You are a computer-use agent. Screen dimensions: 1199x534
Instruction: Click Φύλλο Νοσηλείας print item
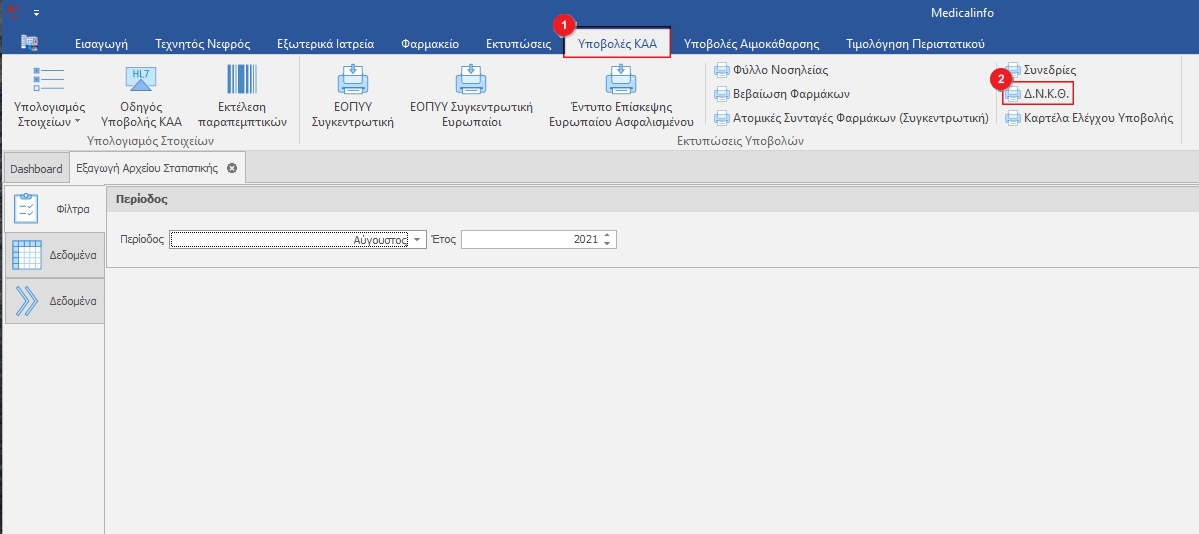point(770,70)
